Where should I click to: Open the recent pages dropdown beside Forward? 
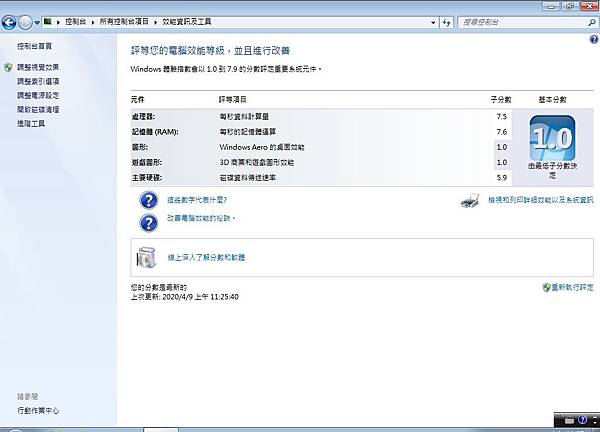[x=37, y=23]
